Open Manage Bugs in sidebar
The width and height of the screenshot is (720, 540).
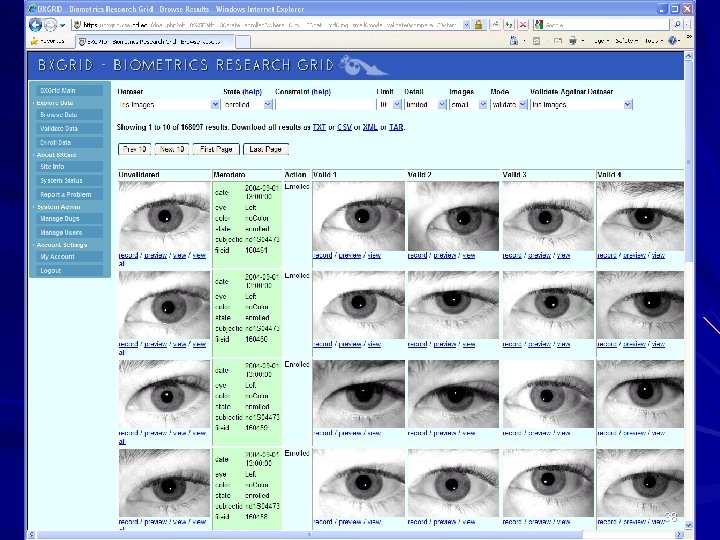[69, 219]
